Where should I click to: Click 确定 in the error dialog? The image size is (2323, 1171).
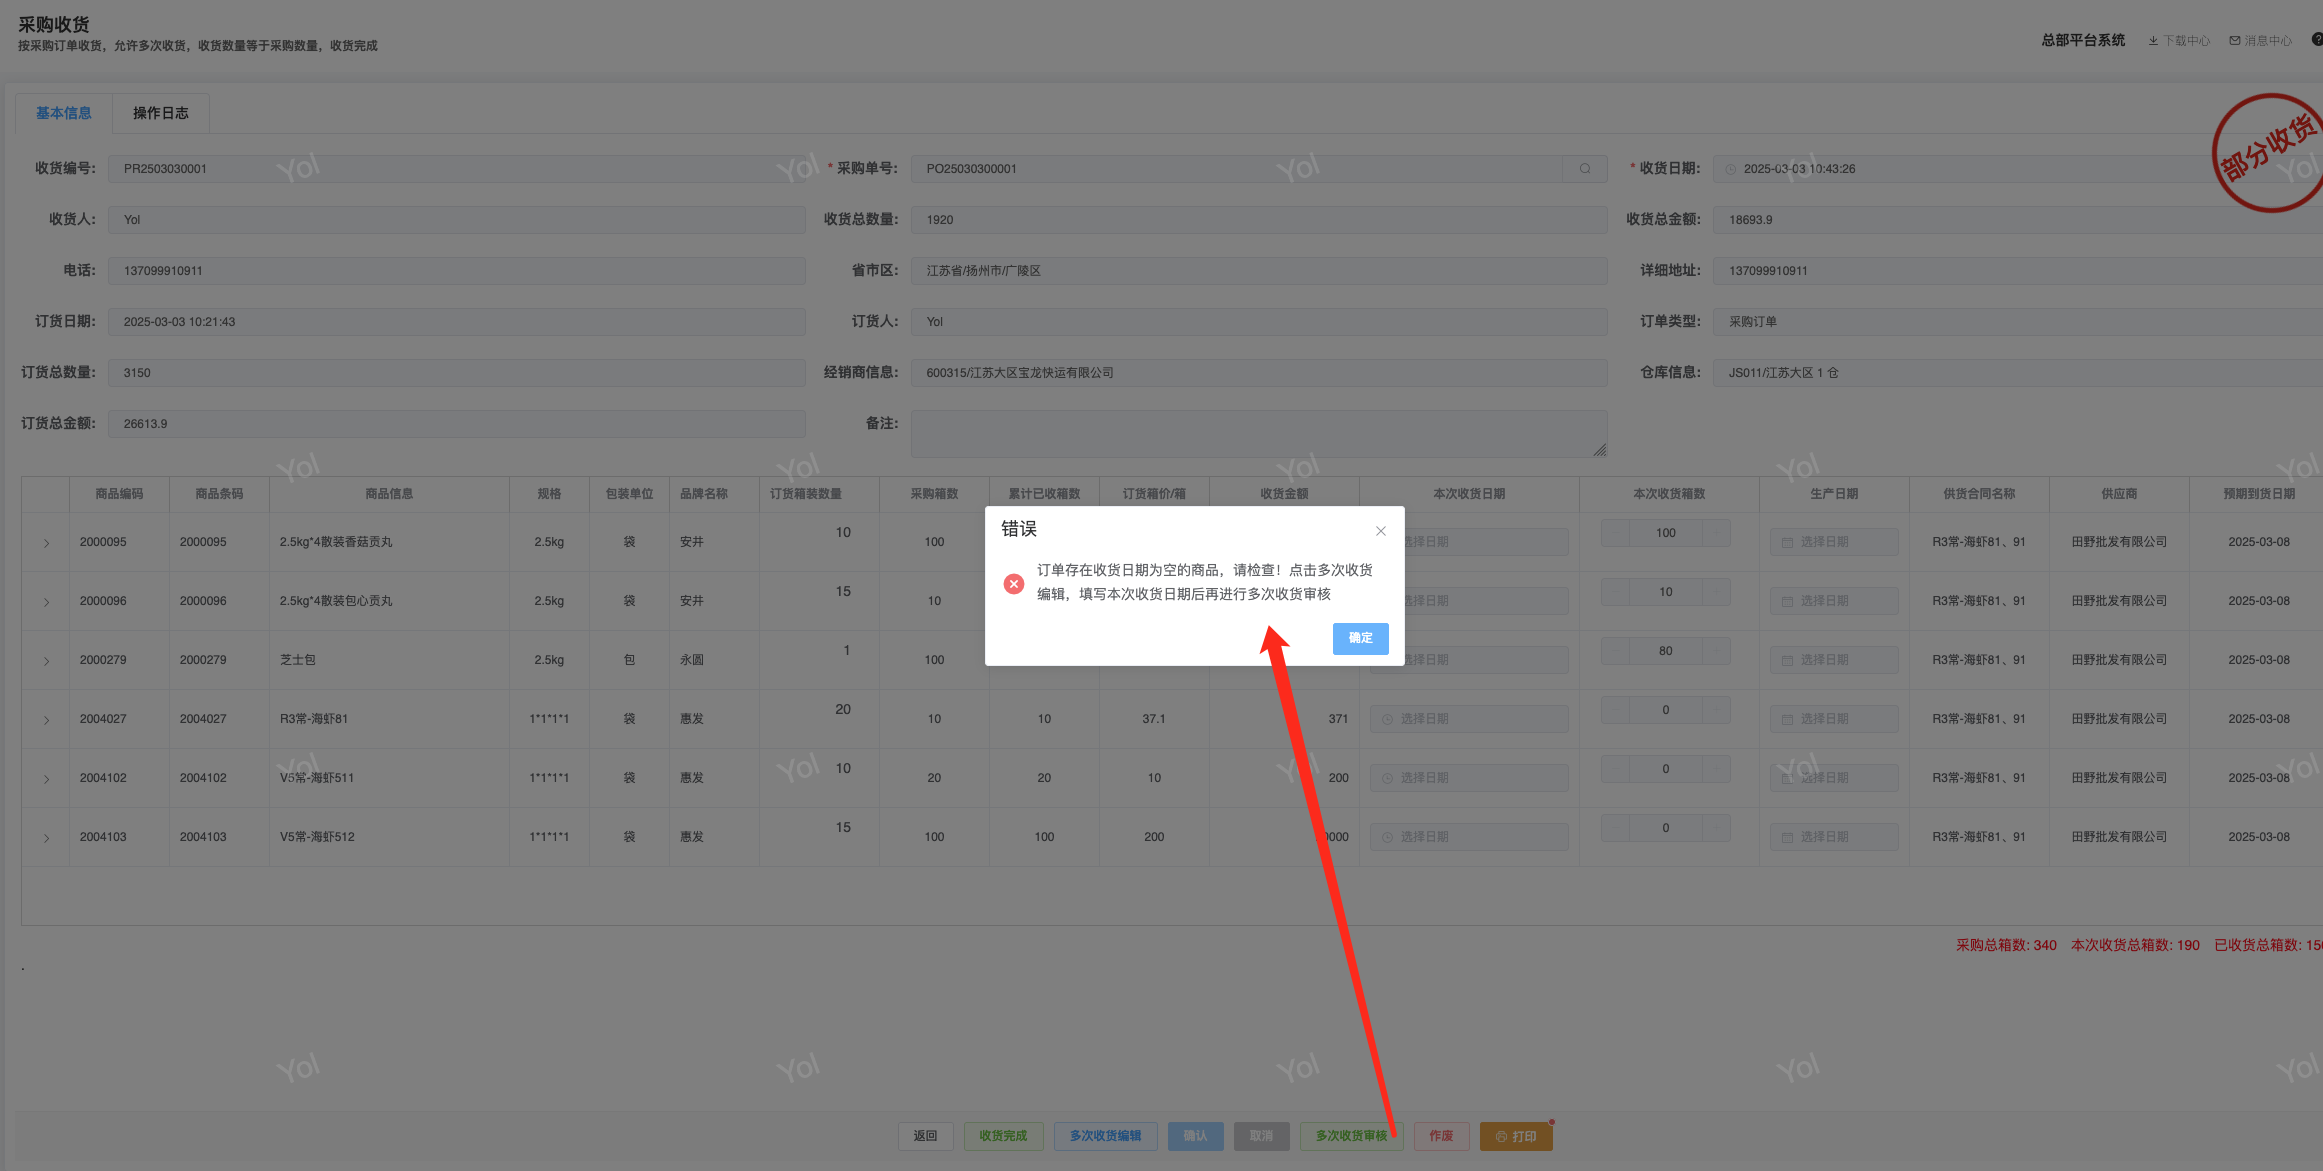tap(1360, 638)
